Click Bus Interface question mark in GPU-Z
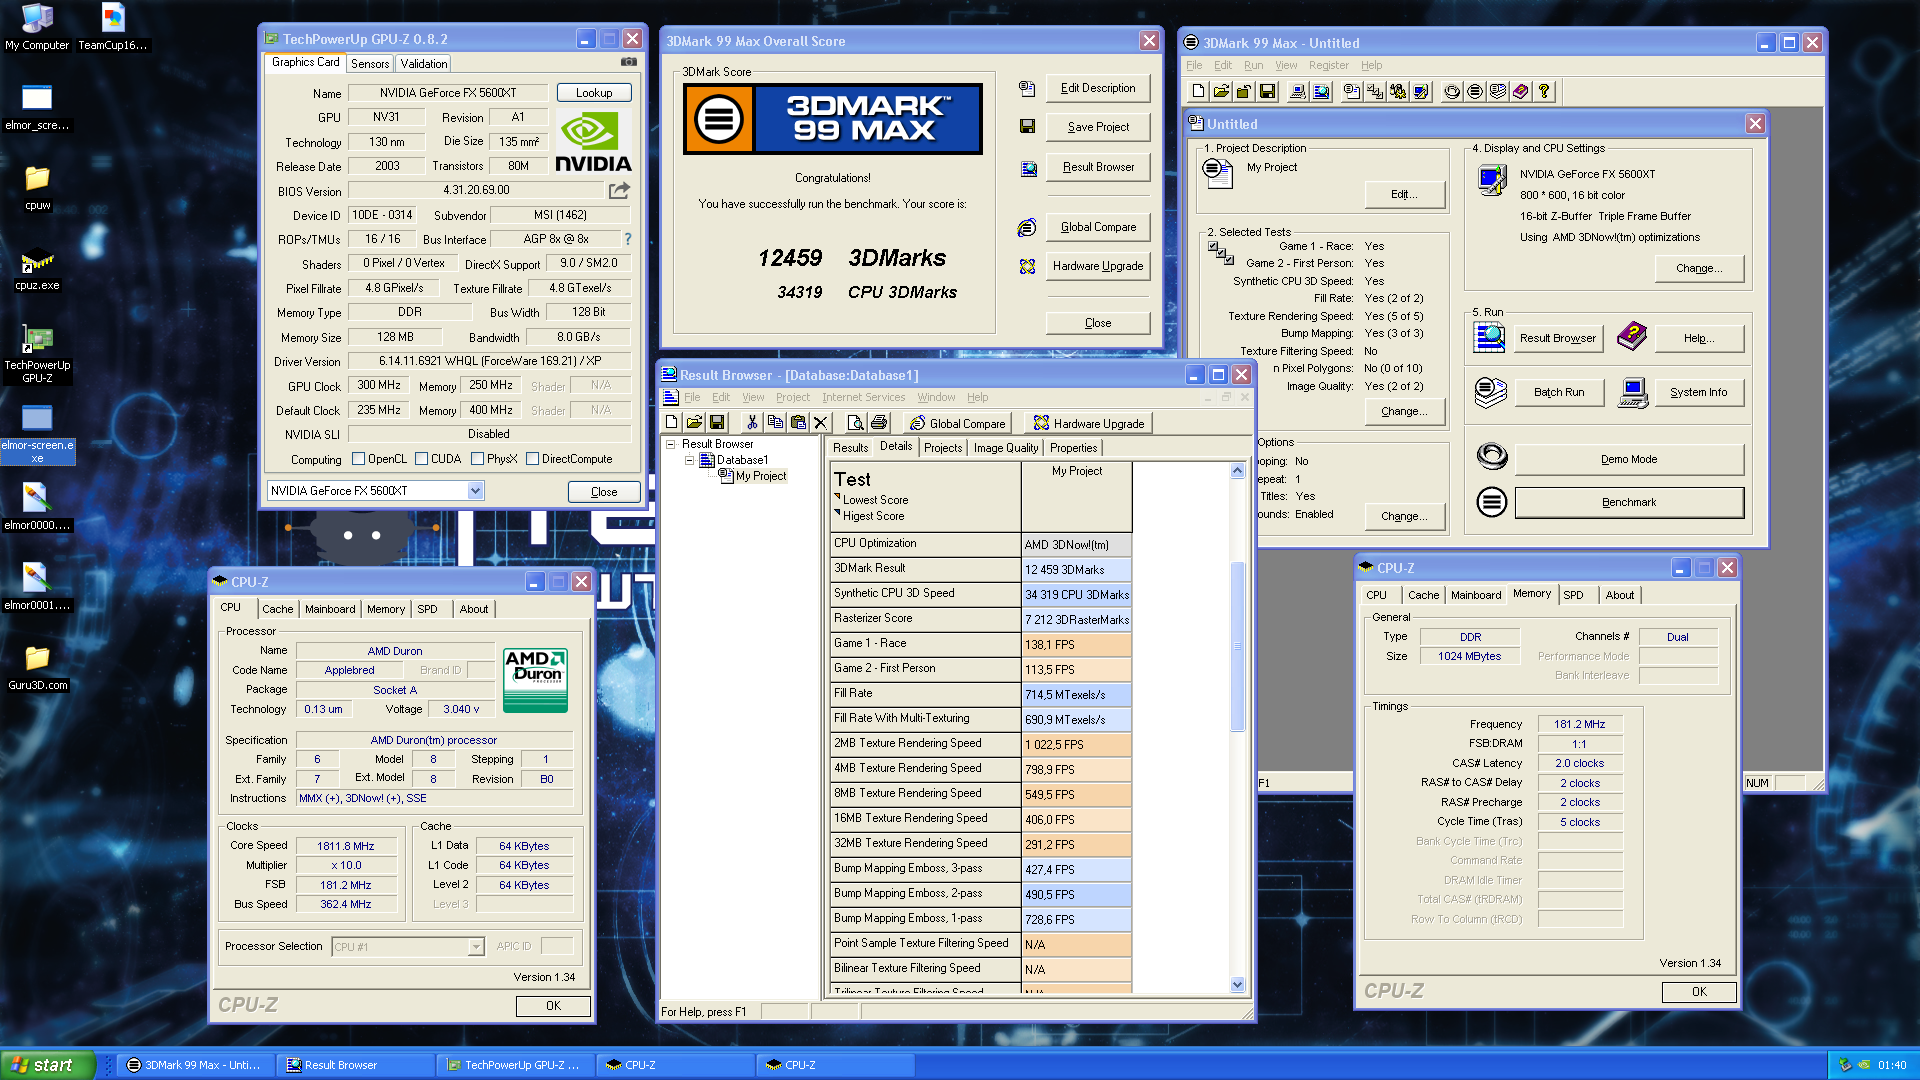Screen dimensions: 1920x1080 pos(628,239)
